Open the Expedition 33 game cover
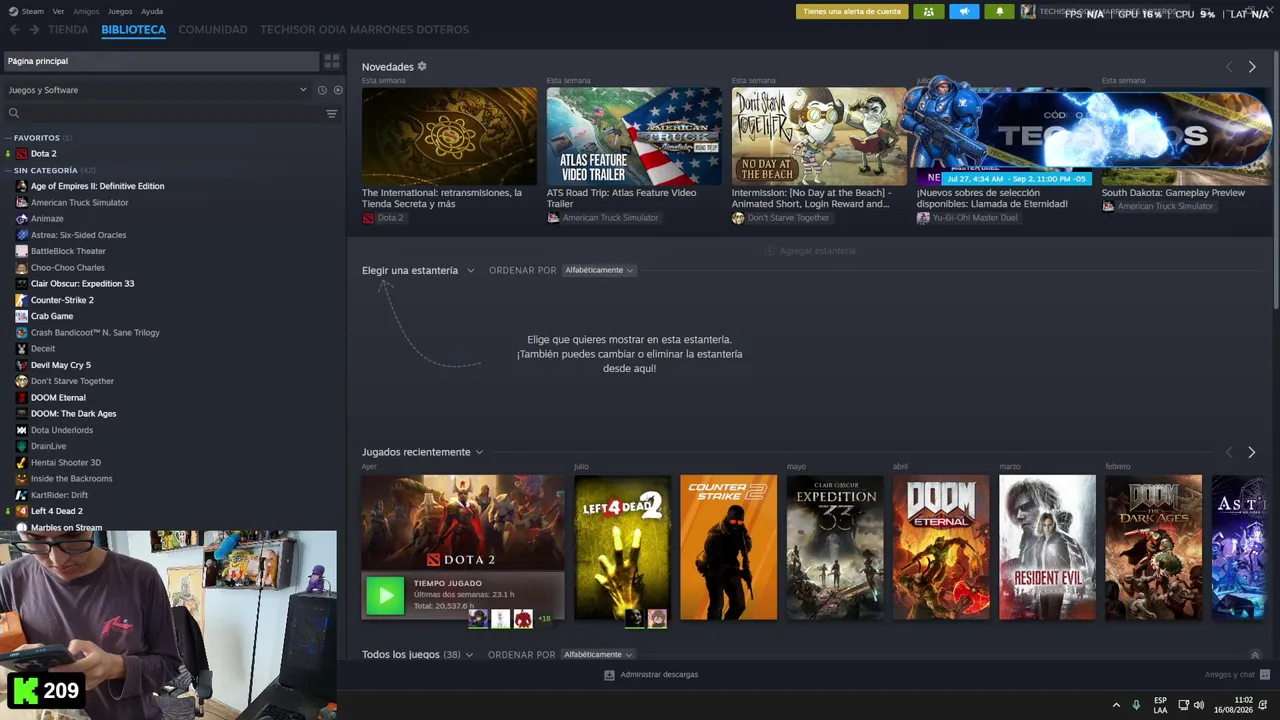The height and width of the screenshot is (720, 1280). tap(835, 547)
